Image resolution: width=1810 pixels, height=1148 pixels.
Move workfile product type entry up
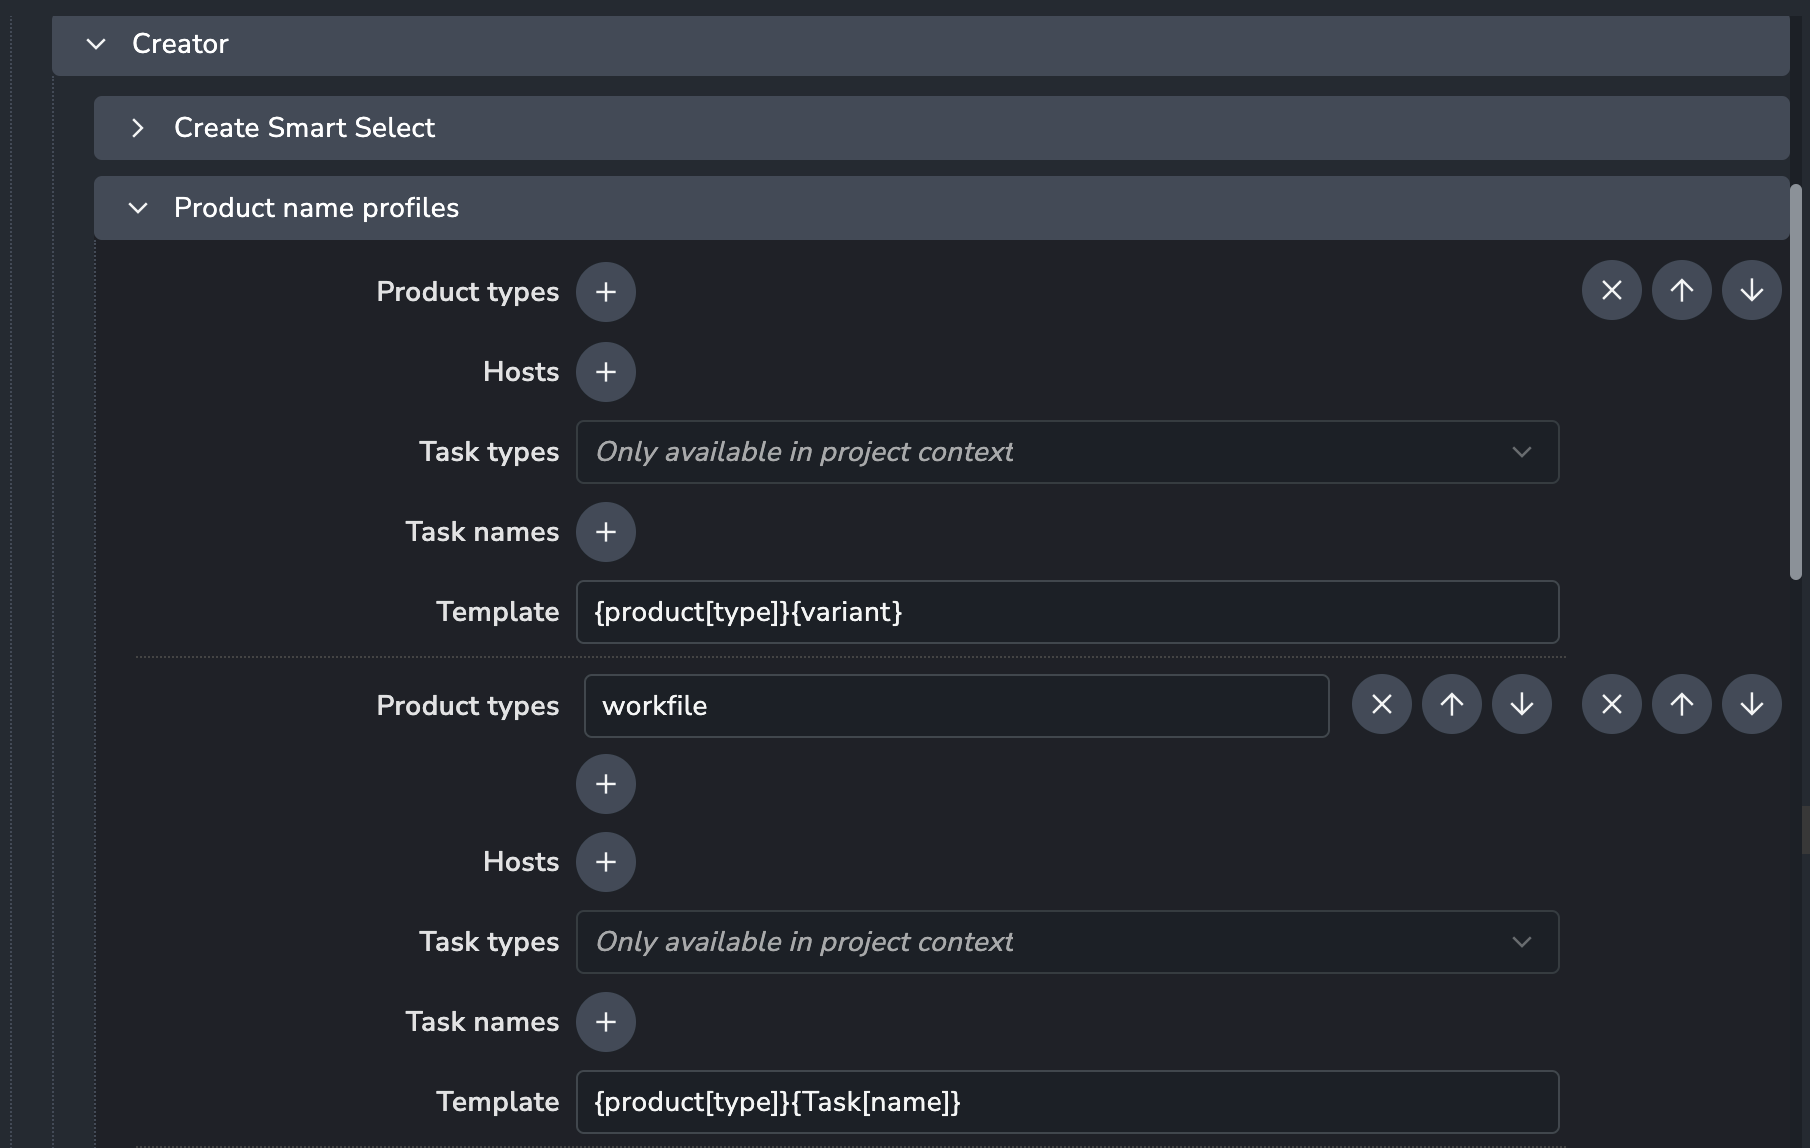[x=1451, y=705]
